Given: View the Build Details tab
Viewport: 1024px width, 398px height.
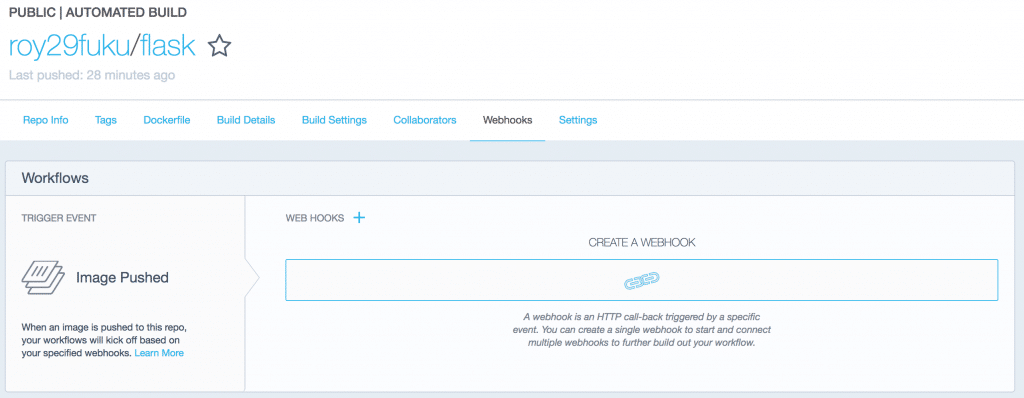Looking at the screenshot, I should point(246,120).
